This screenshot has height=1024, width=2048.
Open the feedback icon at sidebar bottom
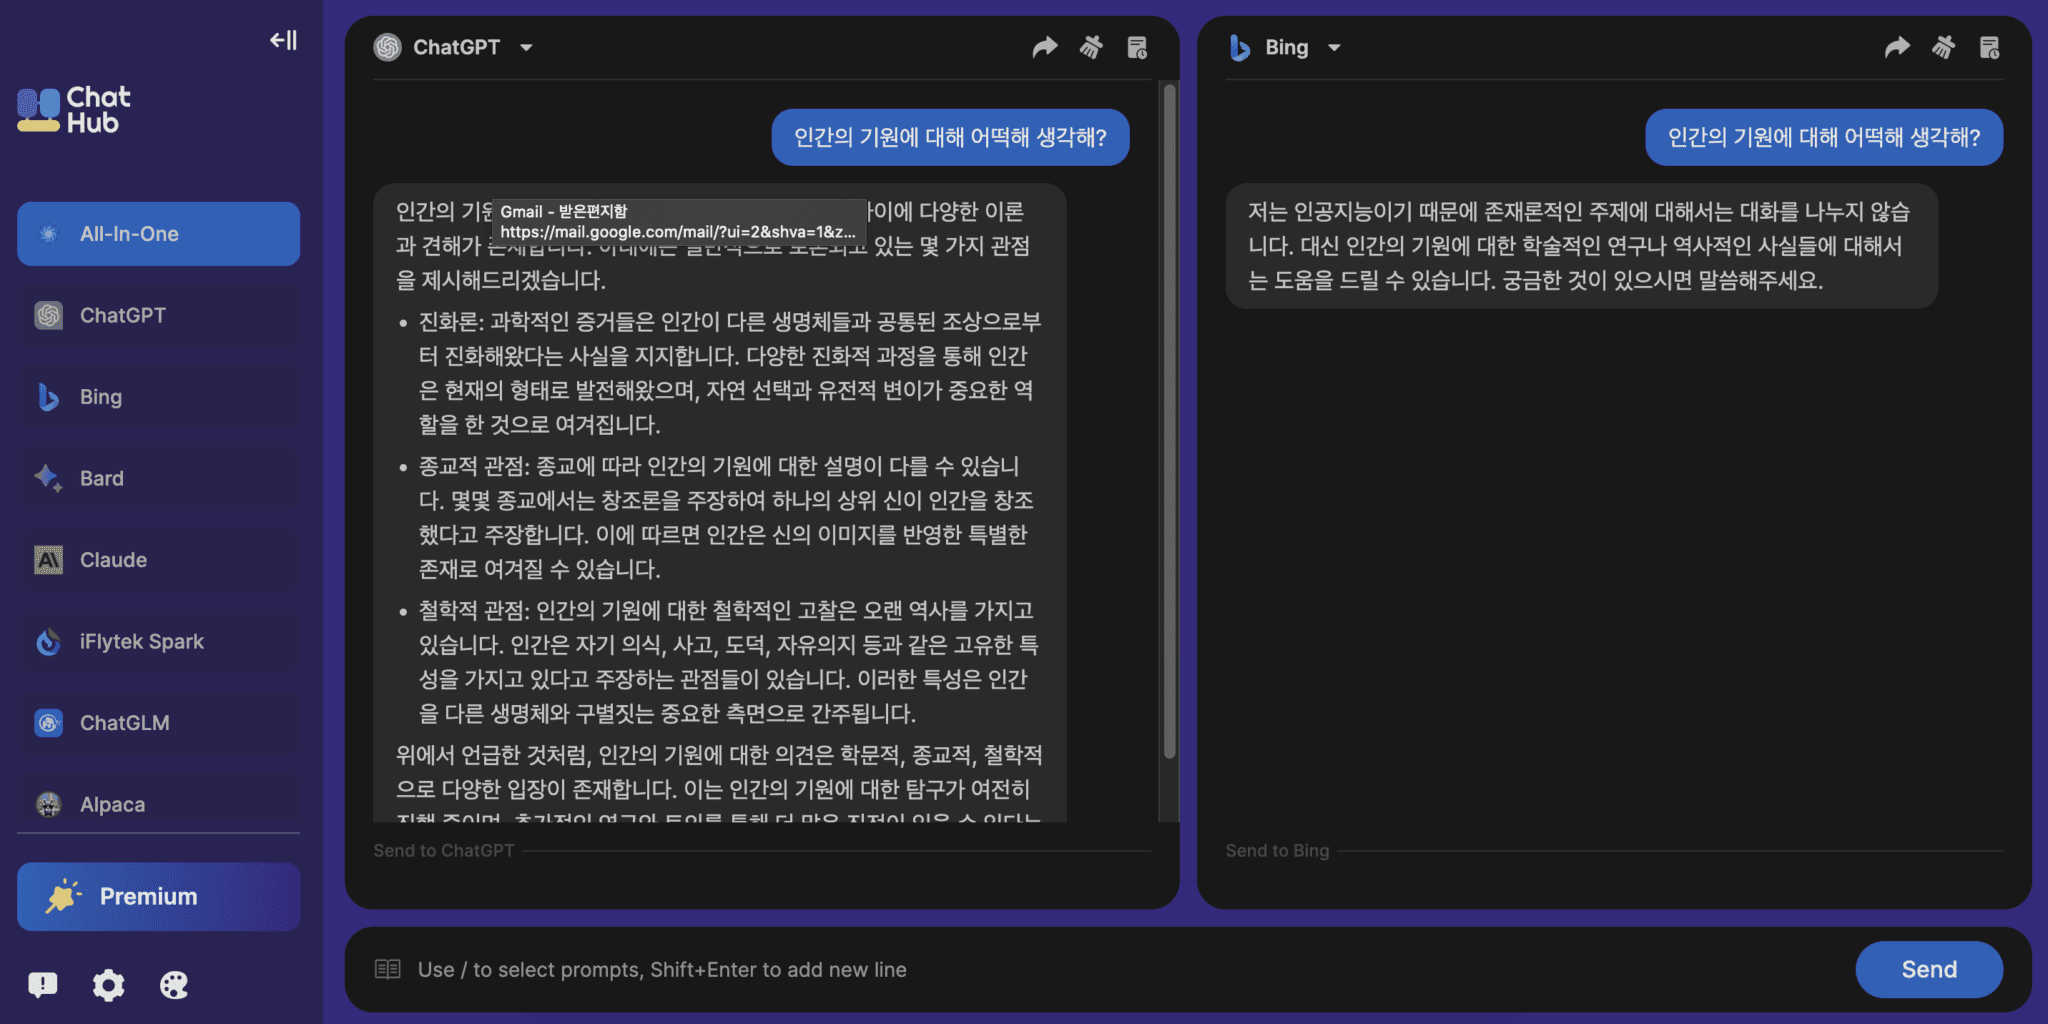pyautogui.click(x=43, y=985)
